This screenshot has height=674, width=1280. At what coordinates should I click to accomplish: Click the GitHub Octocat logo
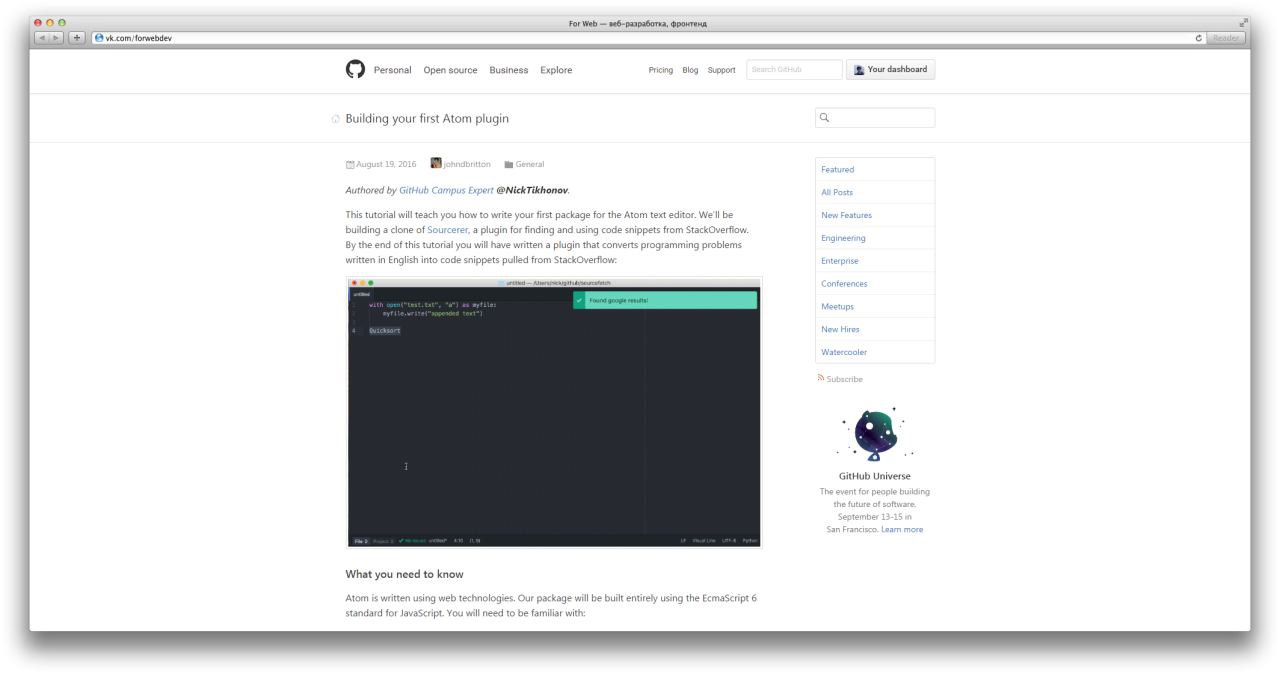tap(355, 69)
